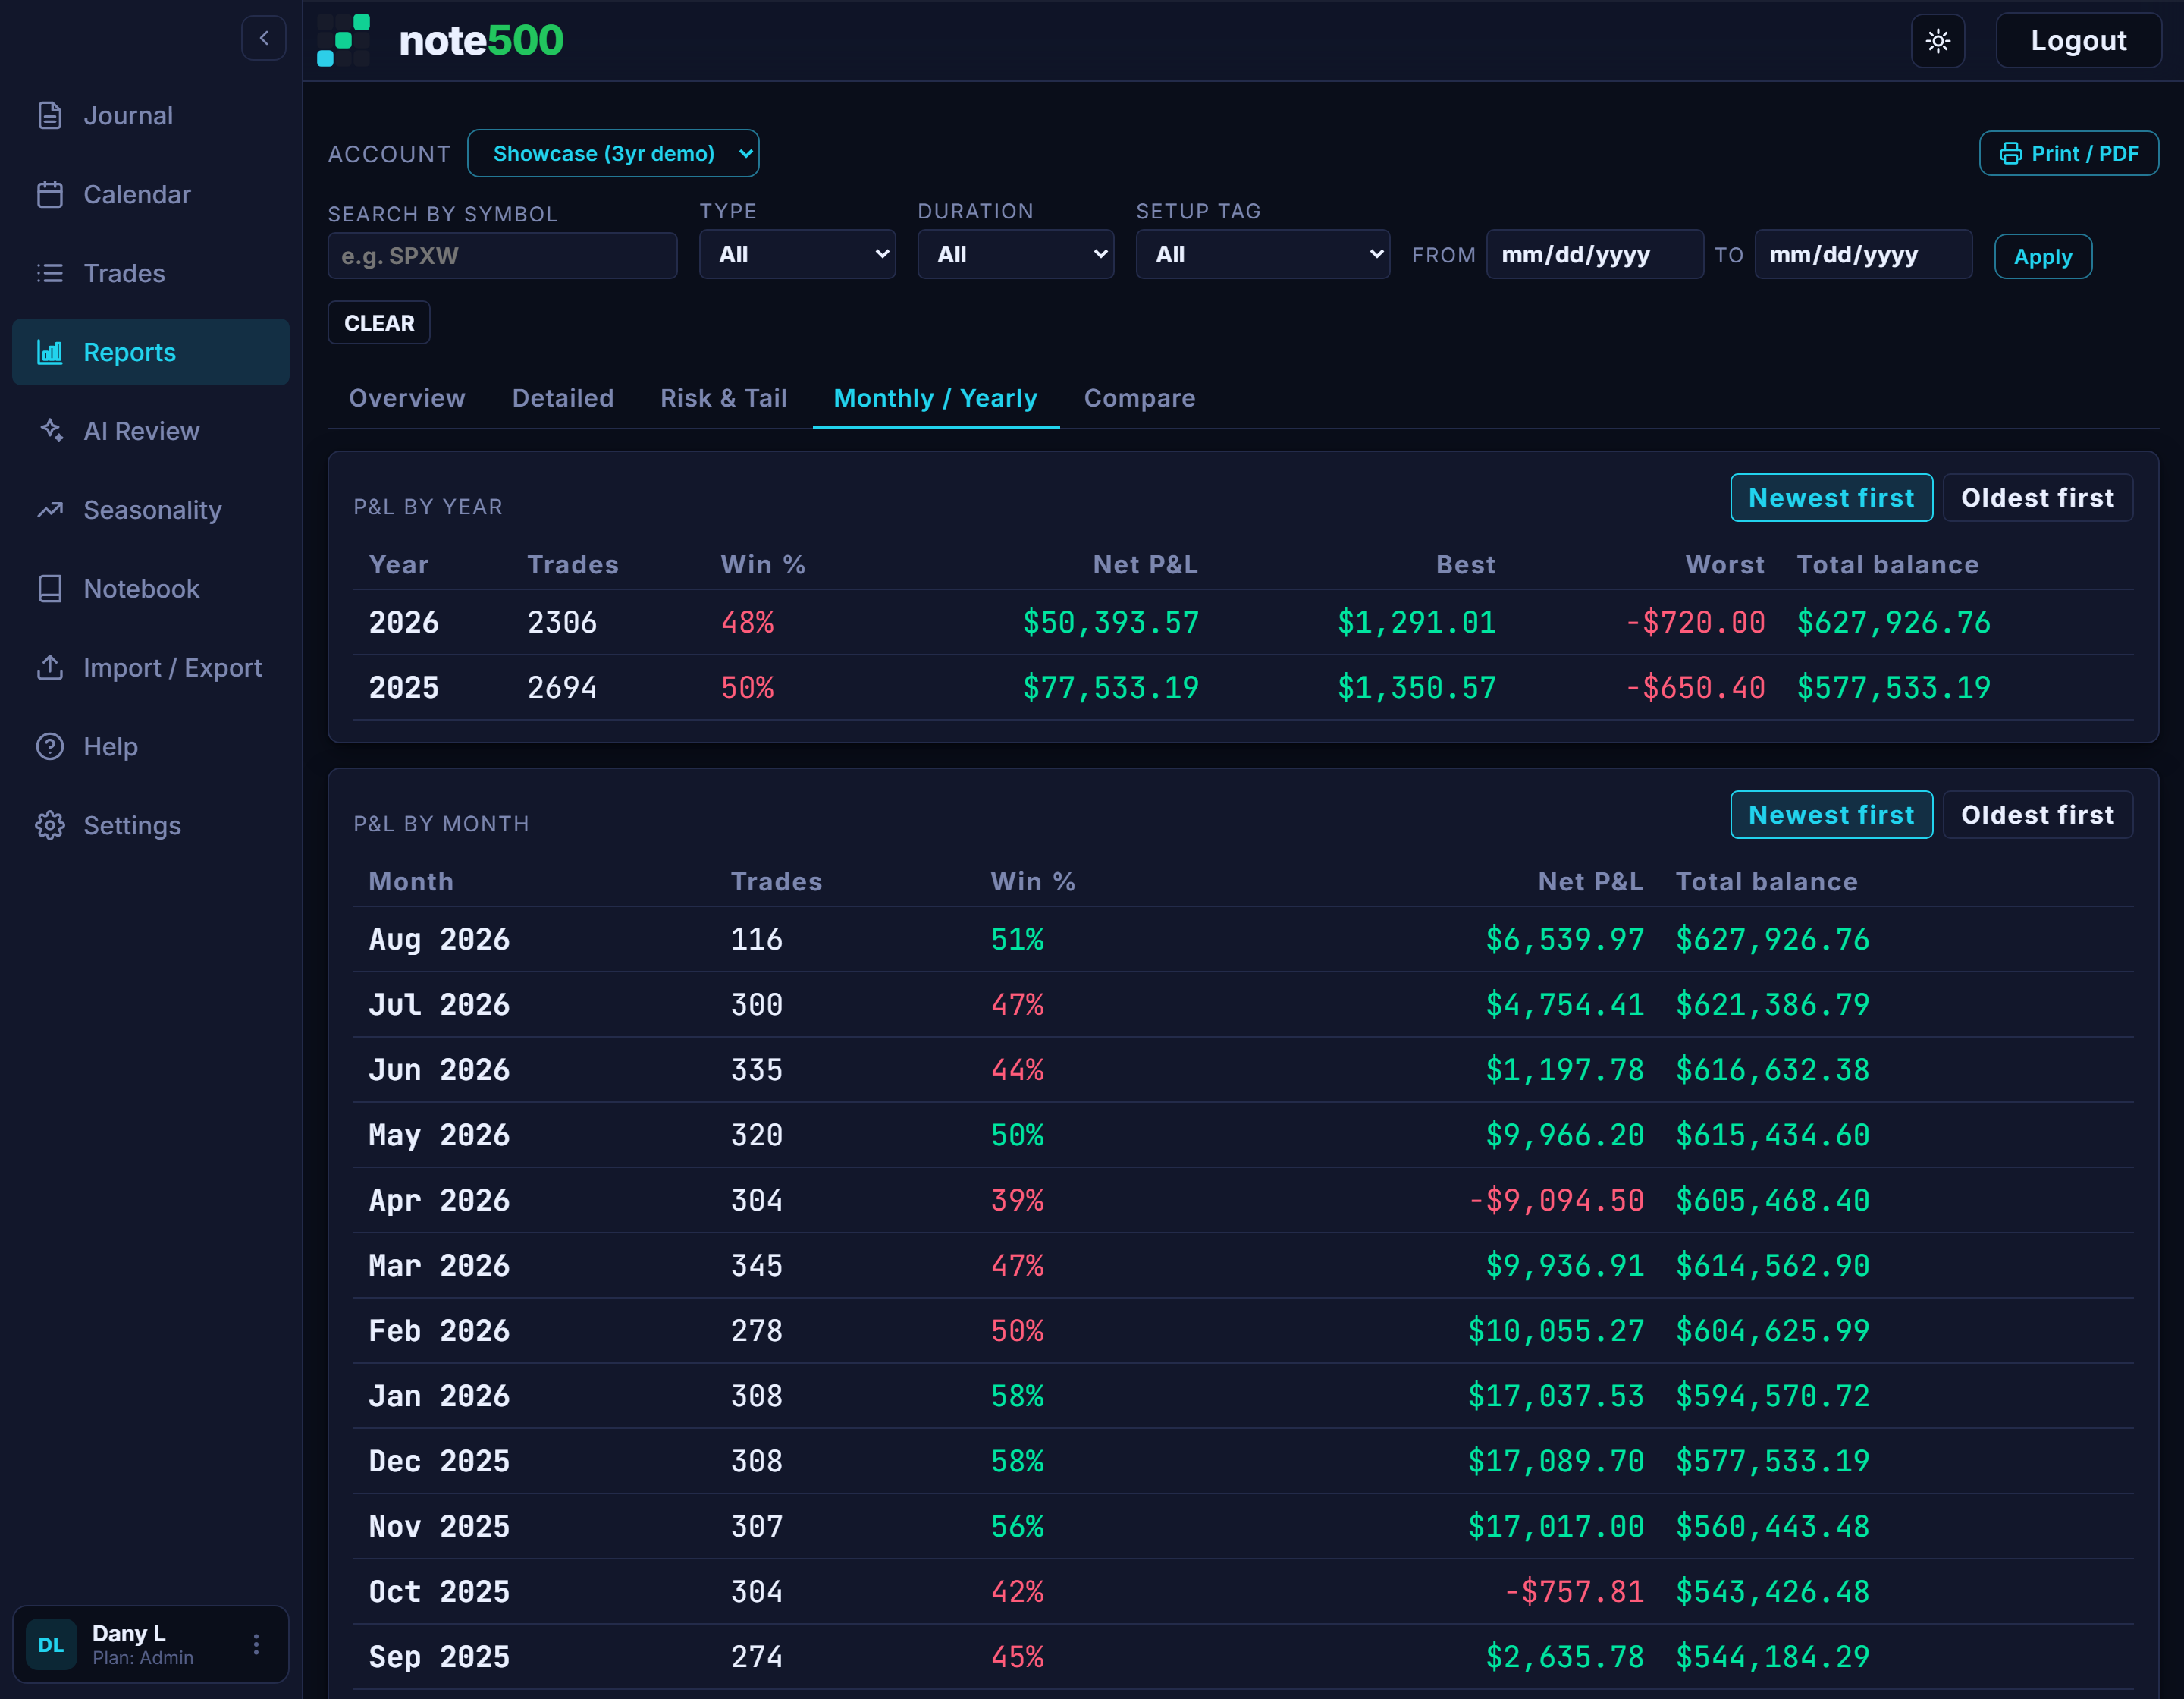Open the user menu three-dot icon
The width and height of the screenshot is (2184, 1699).
click(256, 1644)
